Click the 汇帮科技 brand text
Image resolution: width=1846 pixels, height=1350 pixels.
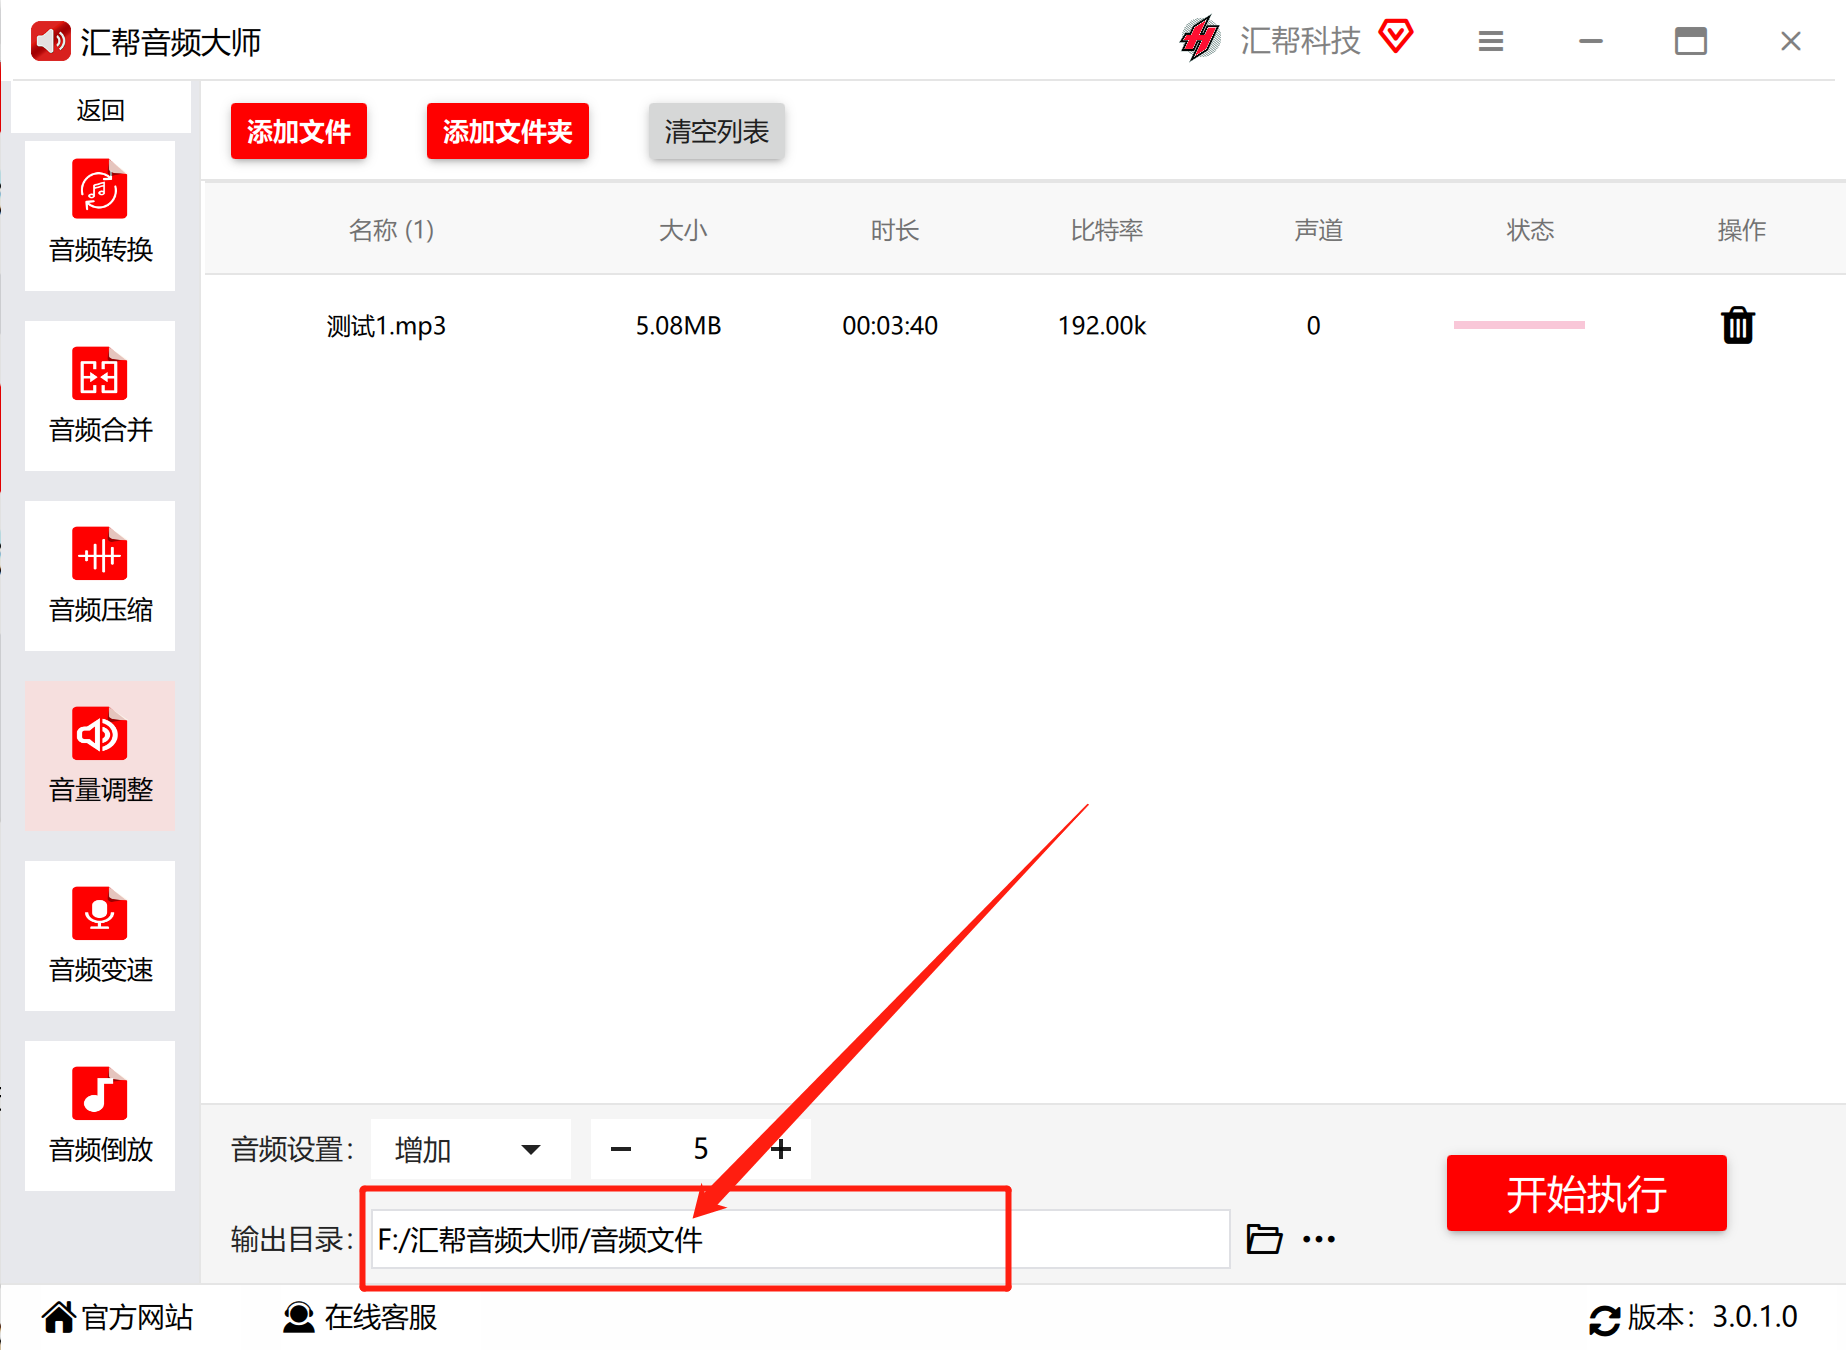point(1300,40)
